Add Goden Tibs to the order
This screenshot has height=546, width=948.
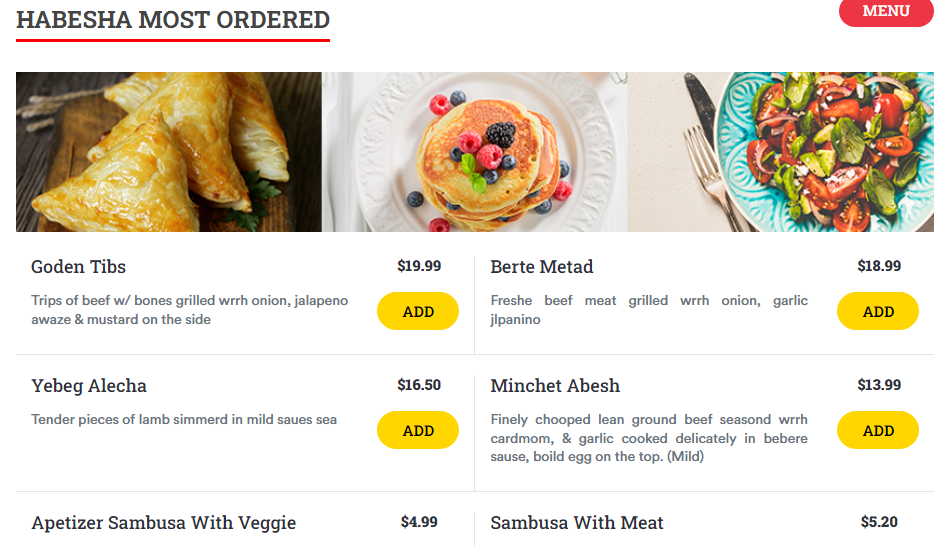click(x=418, y=311)
